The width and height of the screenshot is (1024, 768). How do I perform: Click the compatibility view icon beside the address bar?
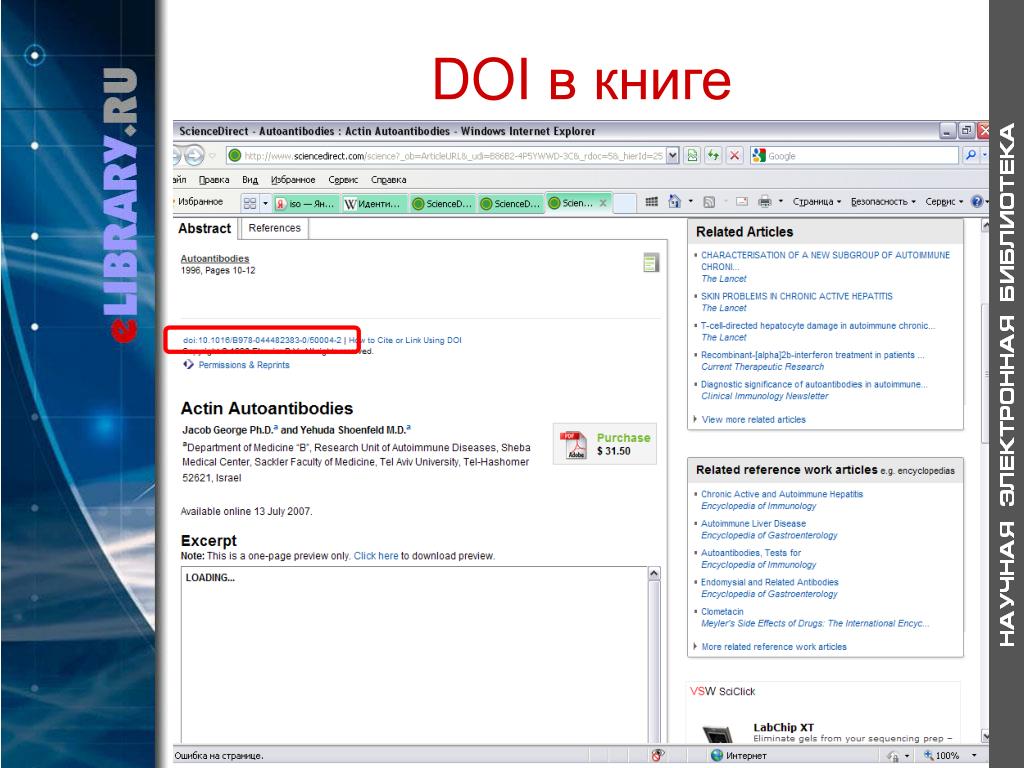point(692,155)
